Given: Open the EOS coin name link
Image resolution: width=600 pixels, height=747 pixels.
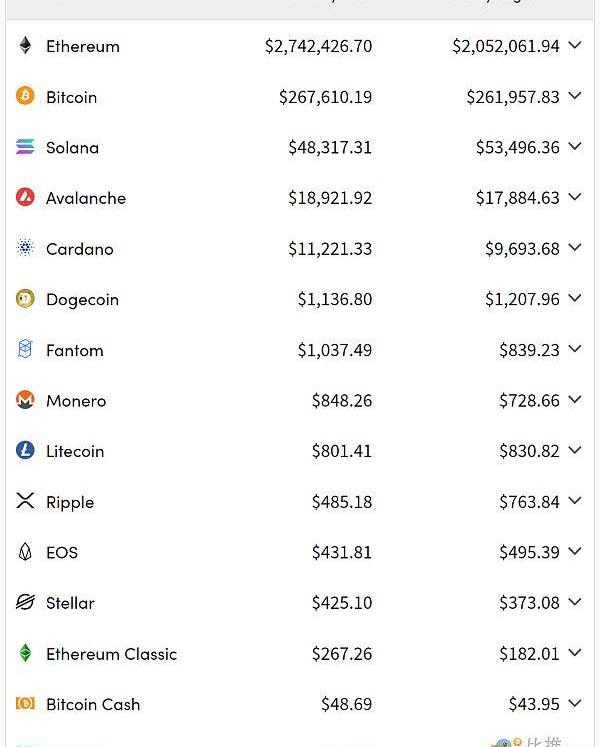Looking at the screenshot, I should [61, 552].
